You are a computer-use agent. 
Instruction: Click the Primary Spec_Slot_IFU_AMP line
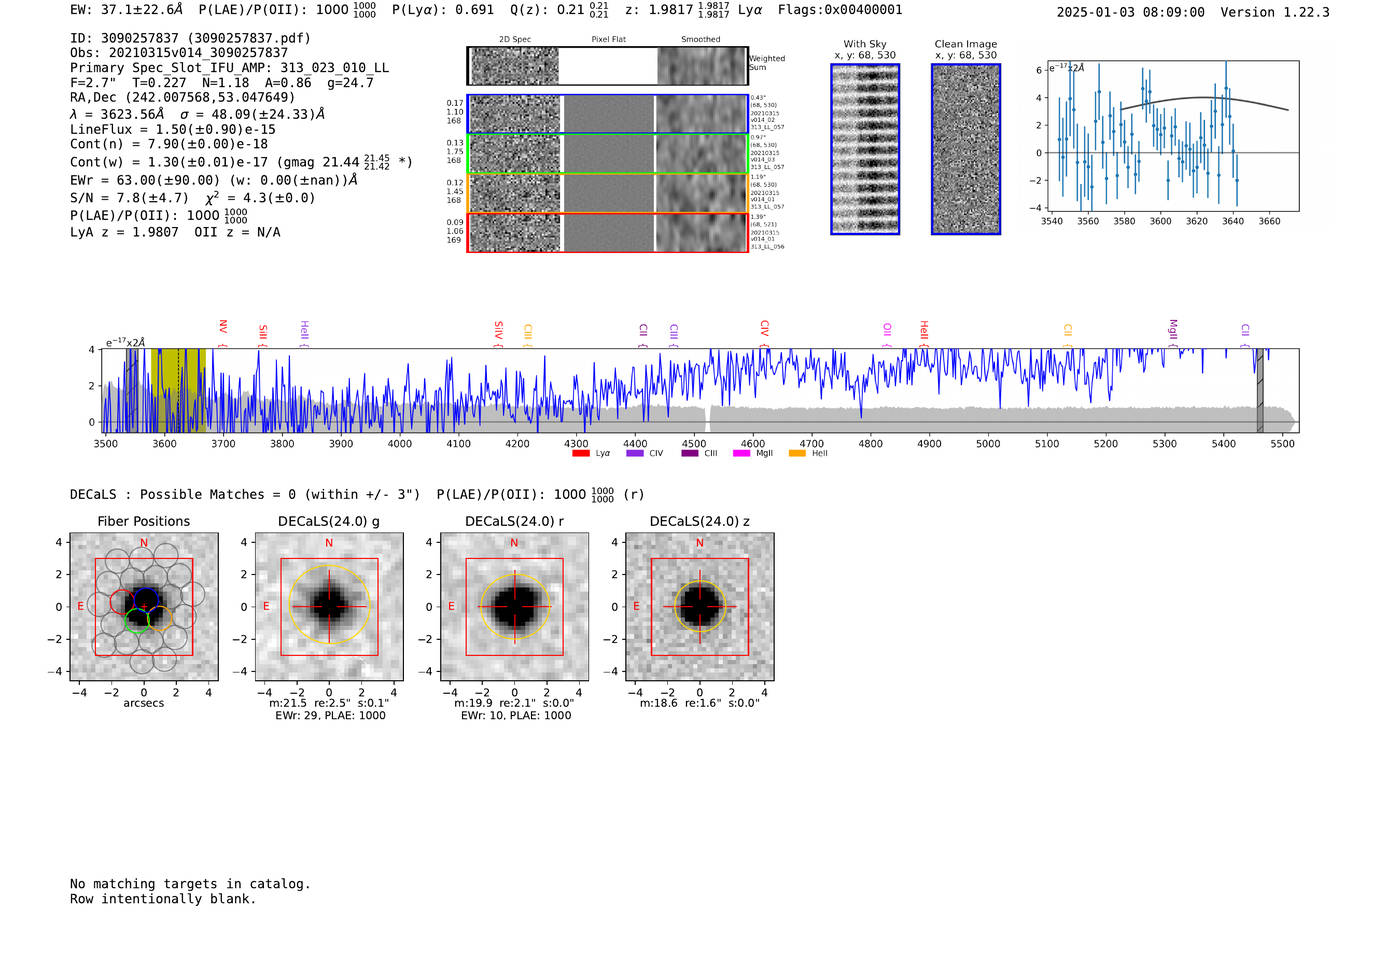click(230, 68)
